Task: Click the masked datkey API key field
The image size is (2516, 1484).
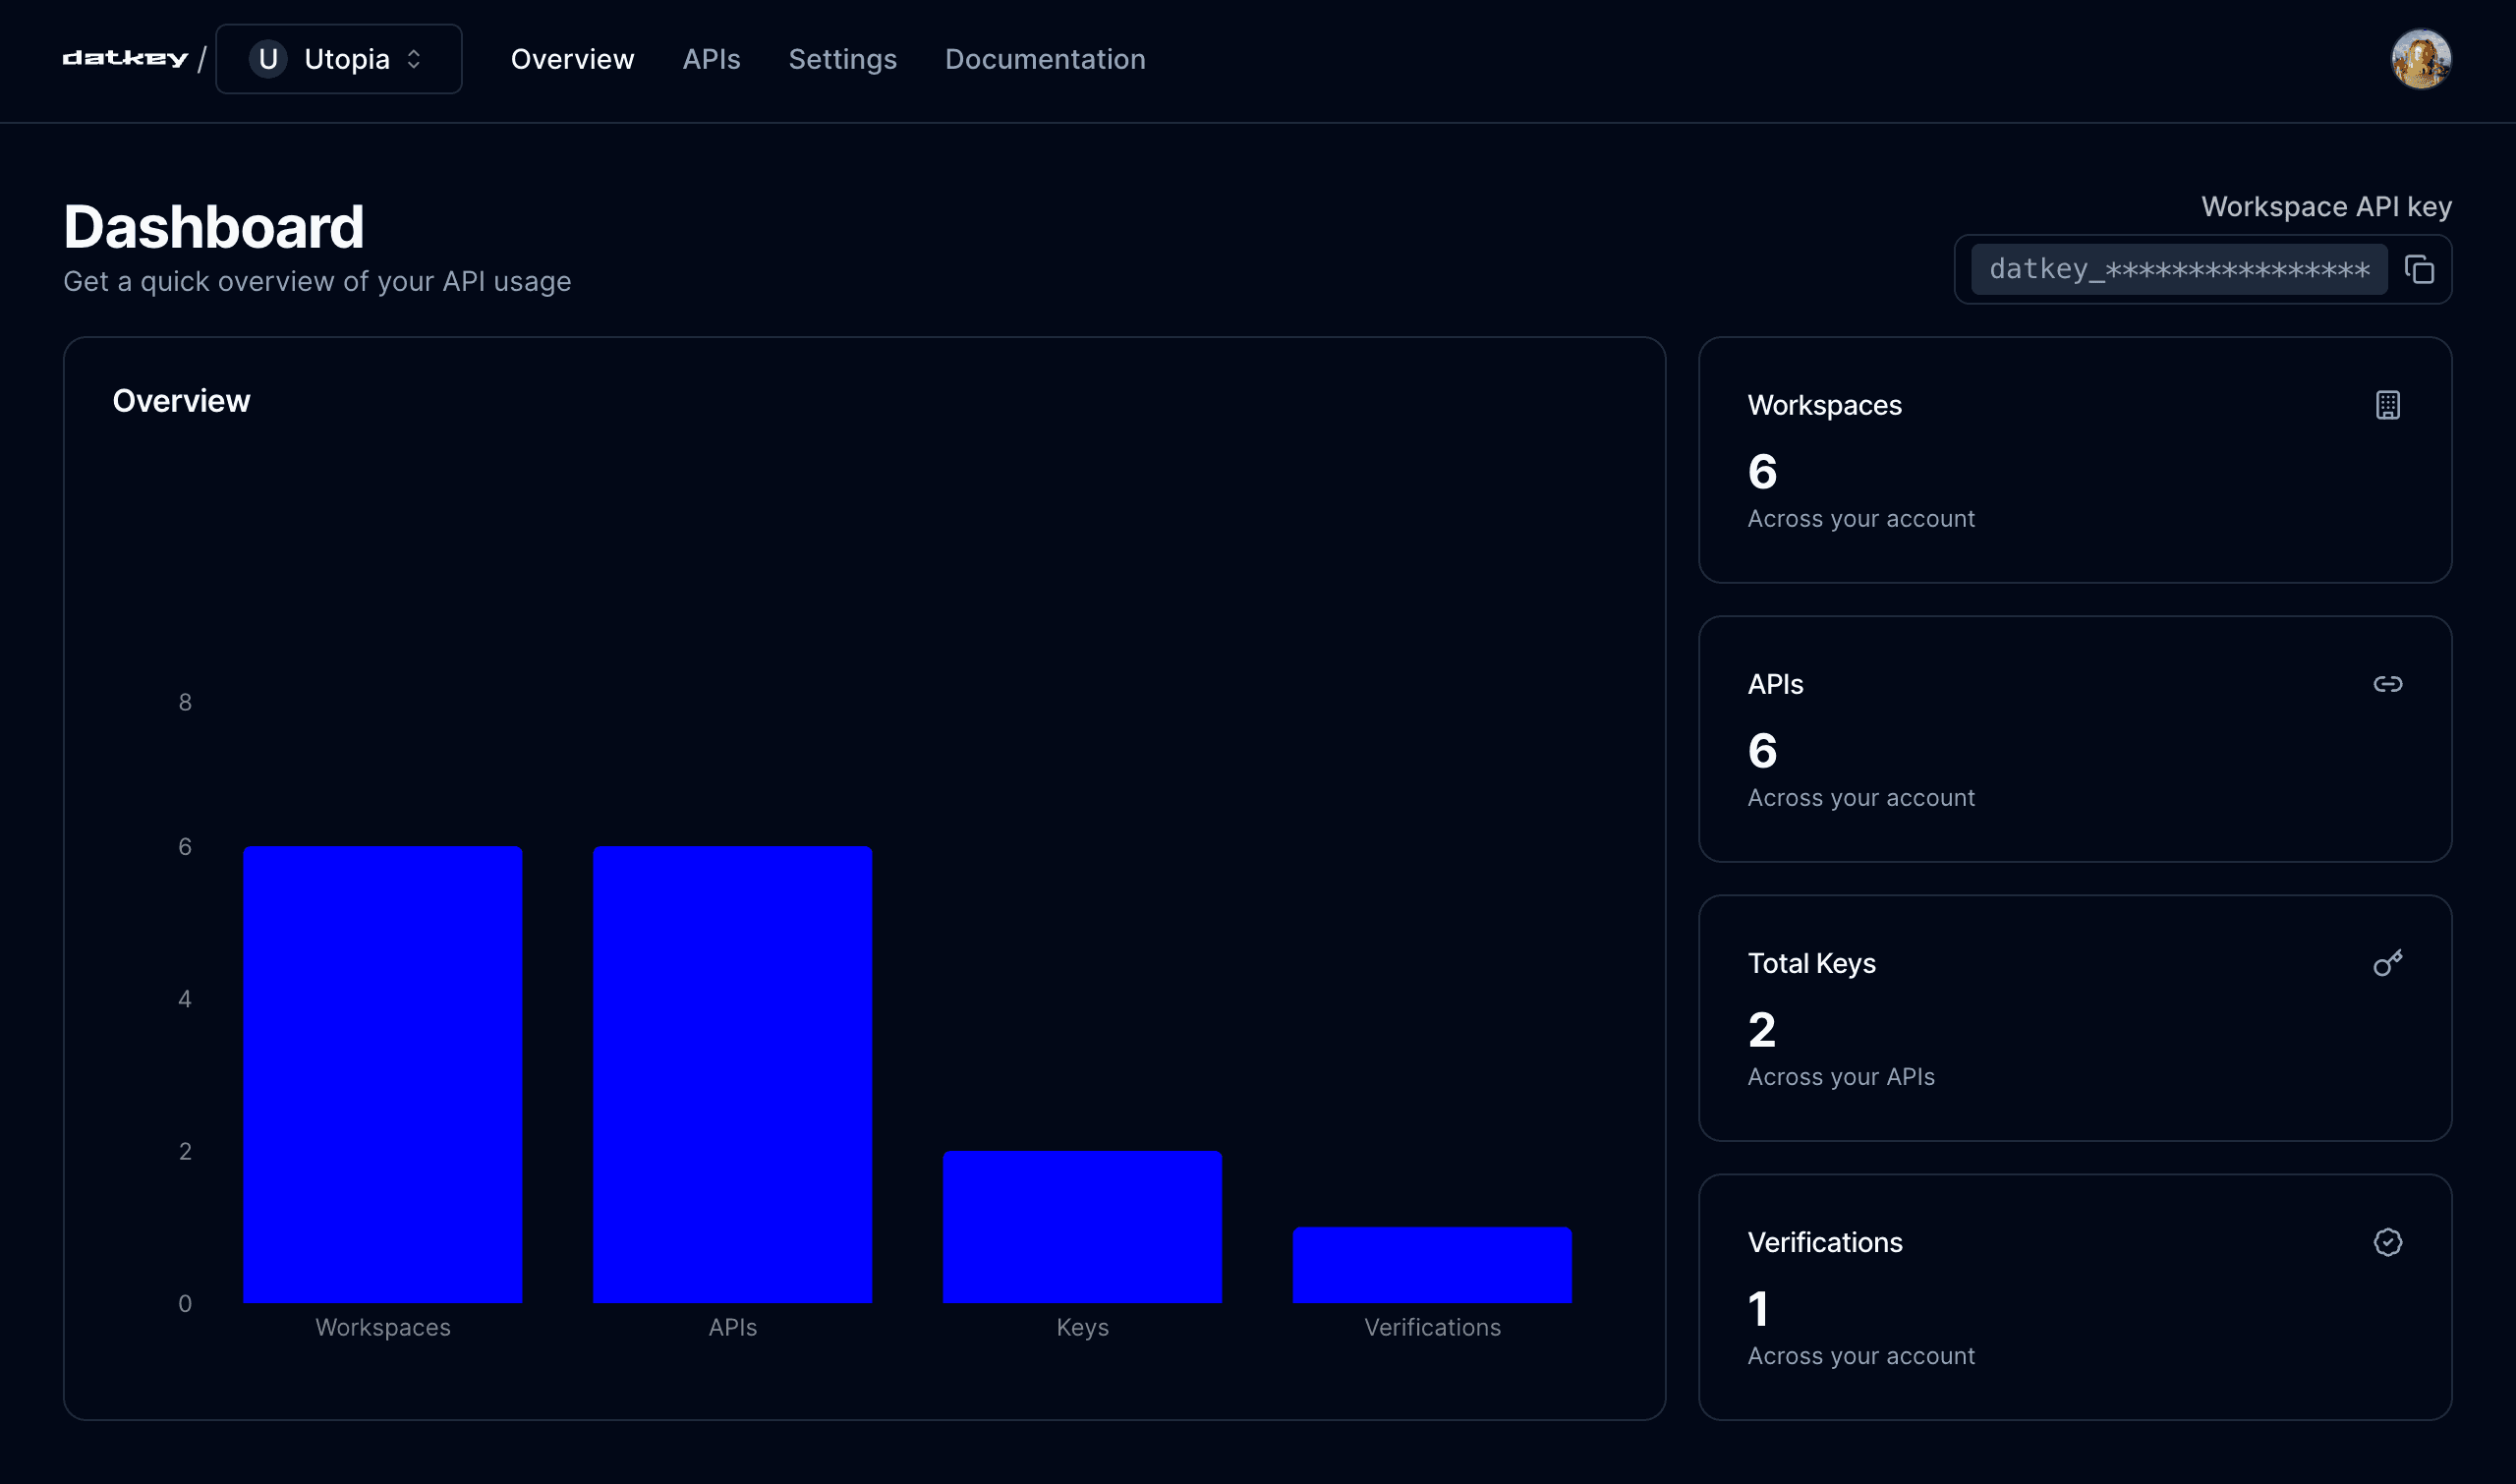Action: coord(2180,269)
